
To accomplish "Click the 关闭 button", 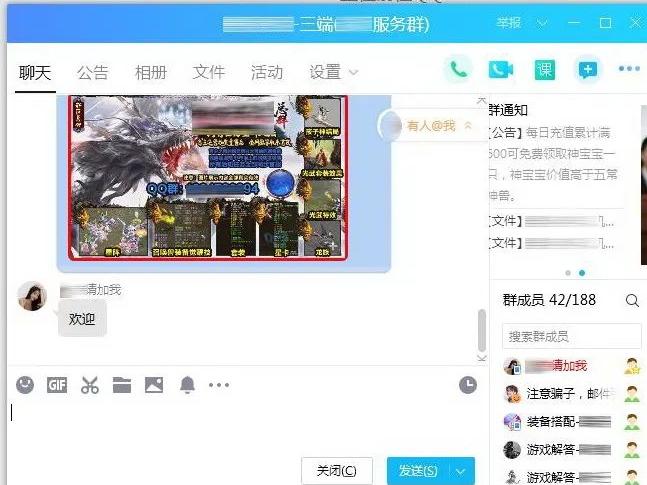I will click(336, 471).
